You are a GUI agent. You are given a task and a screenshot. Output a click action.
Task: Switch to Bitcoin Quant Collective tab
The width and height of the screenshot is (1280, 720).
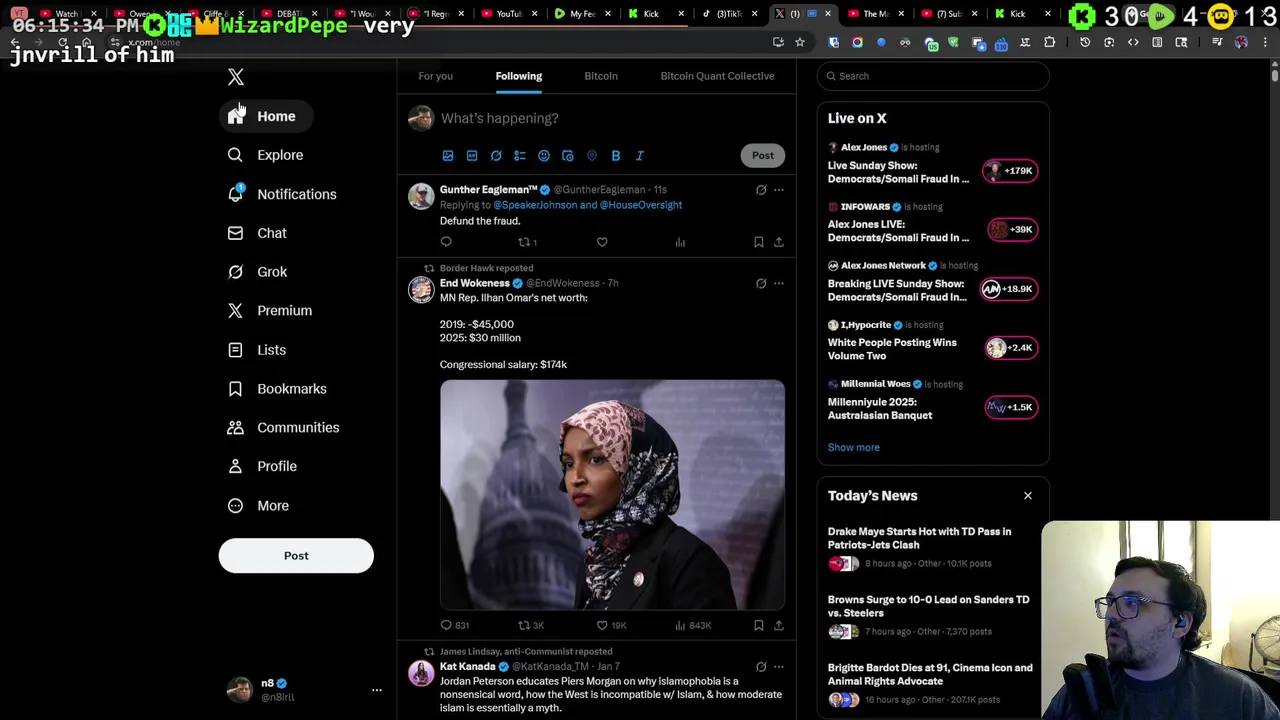(x=717, y=76)
